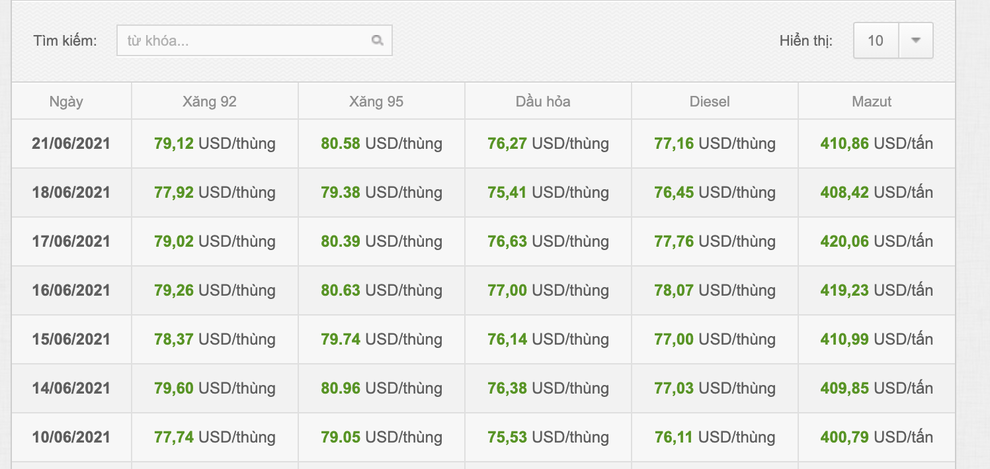Click the Tìm kiếm label
The height and width of the screenshot is (469, 990).
coord(65,41)
